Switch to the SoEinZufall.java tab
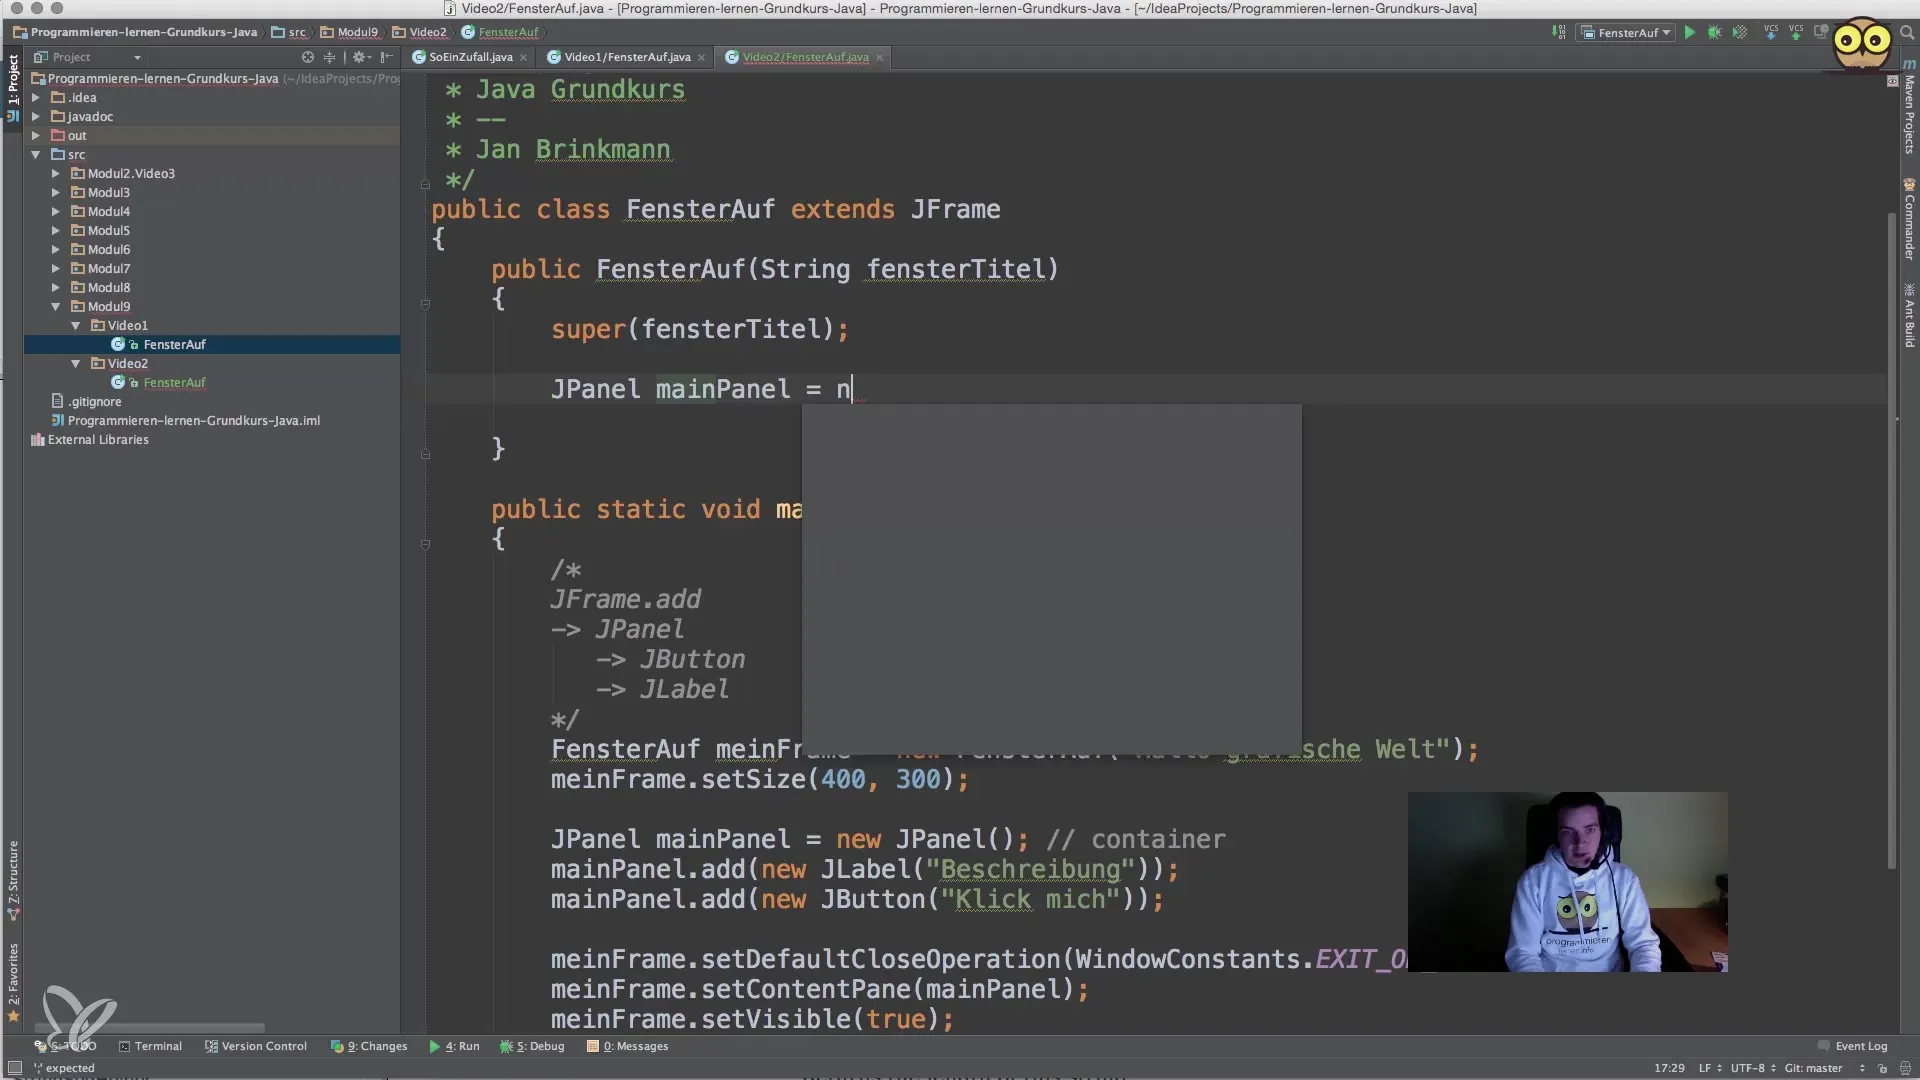The image size is (1920, 1080). 470,57
